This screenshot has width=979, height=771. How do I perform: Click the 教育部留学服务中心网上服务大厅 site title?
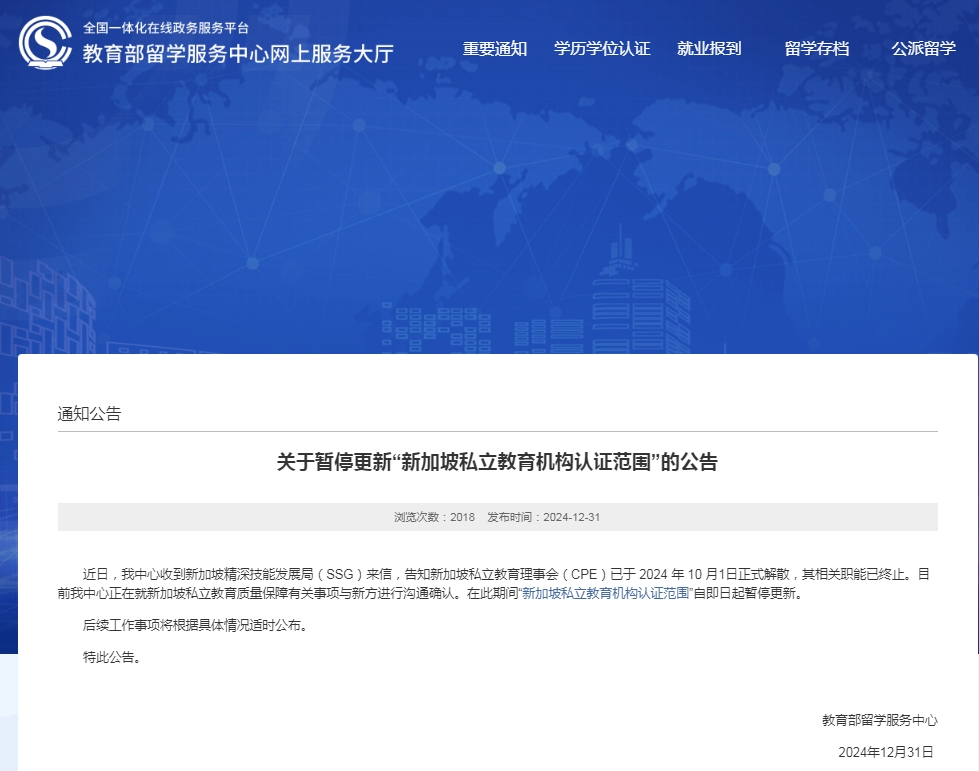[238, 54]
